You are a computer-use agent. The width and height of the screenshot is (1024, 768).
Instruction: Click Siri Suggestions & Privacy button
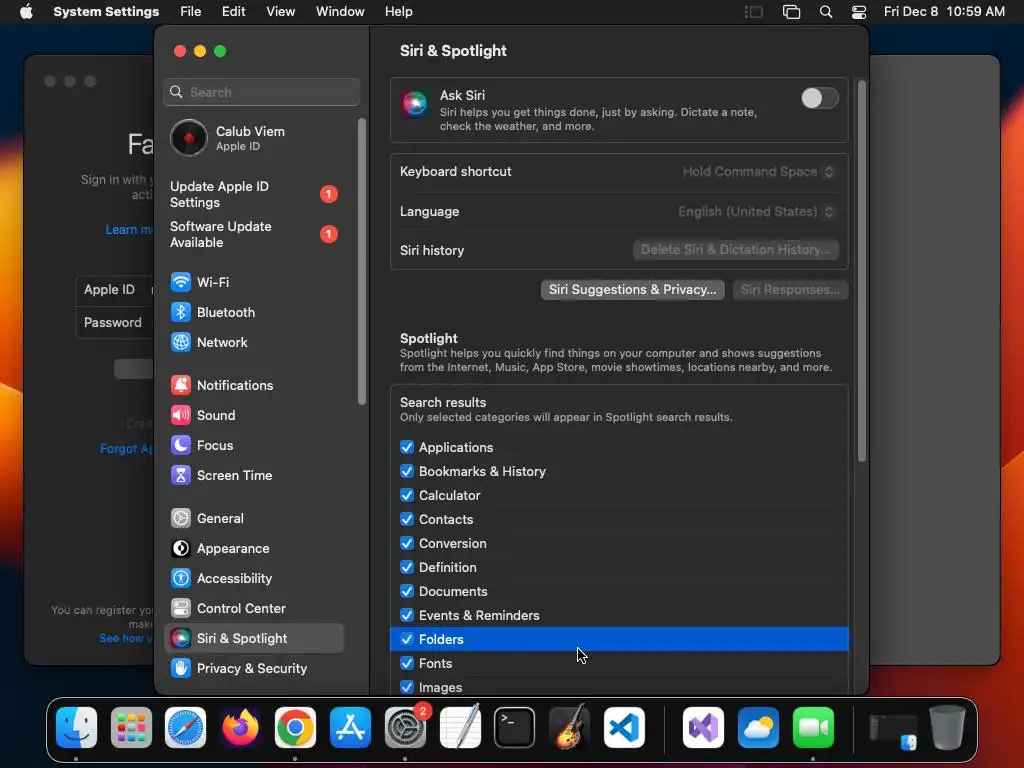pos(632,290)
